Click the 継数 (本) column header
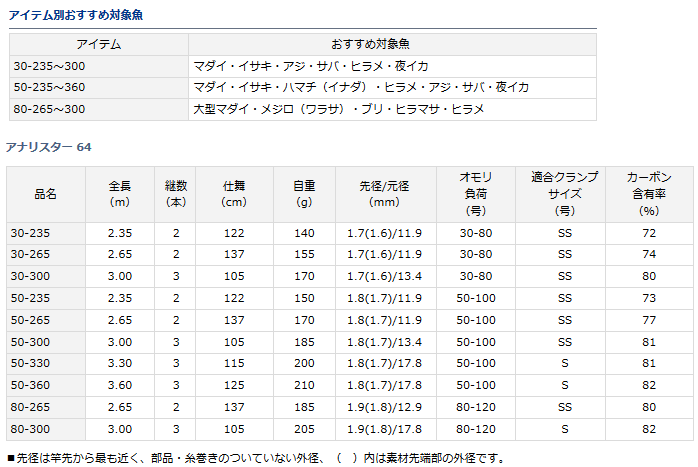Screen dimensions: 698x467 176,193
